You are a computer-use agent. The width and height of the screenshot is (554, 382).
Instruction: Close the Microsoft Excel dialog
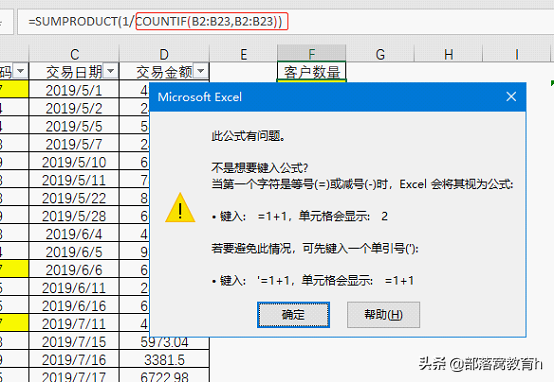click(x=511, y=96)
